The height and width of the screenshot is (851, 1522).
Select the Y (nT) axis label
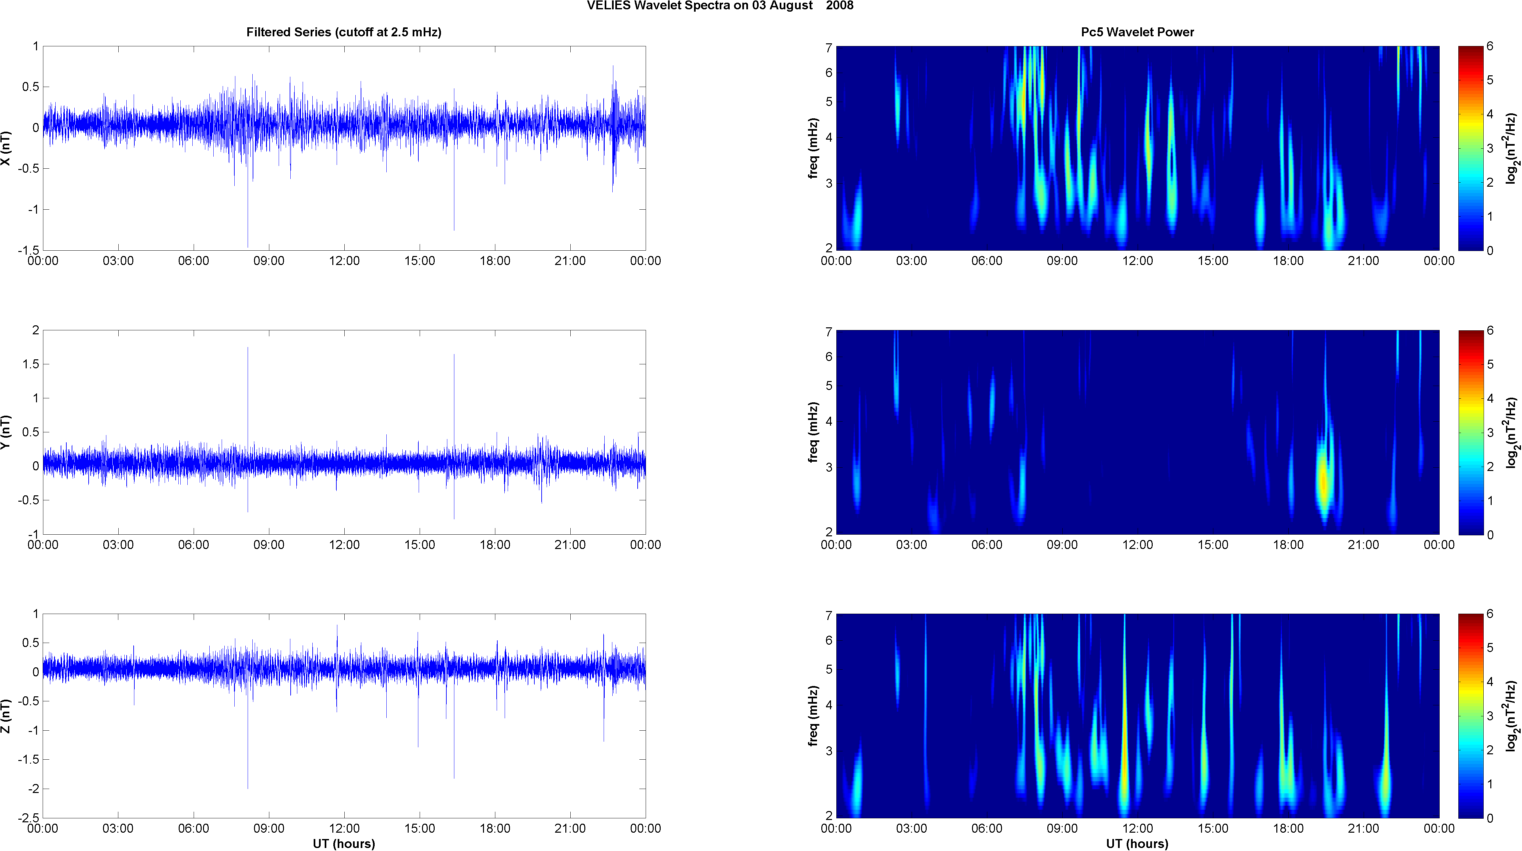[7, 432]
